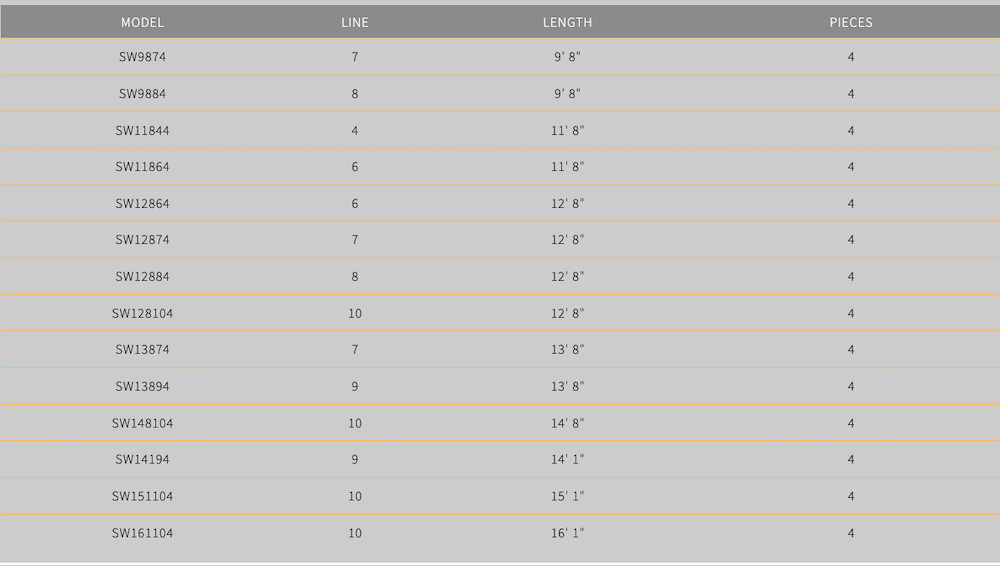1000x566 pixels.
Task: Select model SW12884 cell
Action: 142,277
